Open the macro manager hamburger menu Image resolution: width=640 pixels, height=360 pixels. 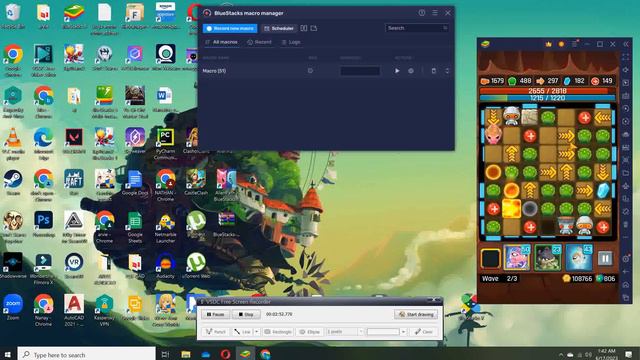pos(435,13)
